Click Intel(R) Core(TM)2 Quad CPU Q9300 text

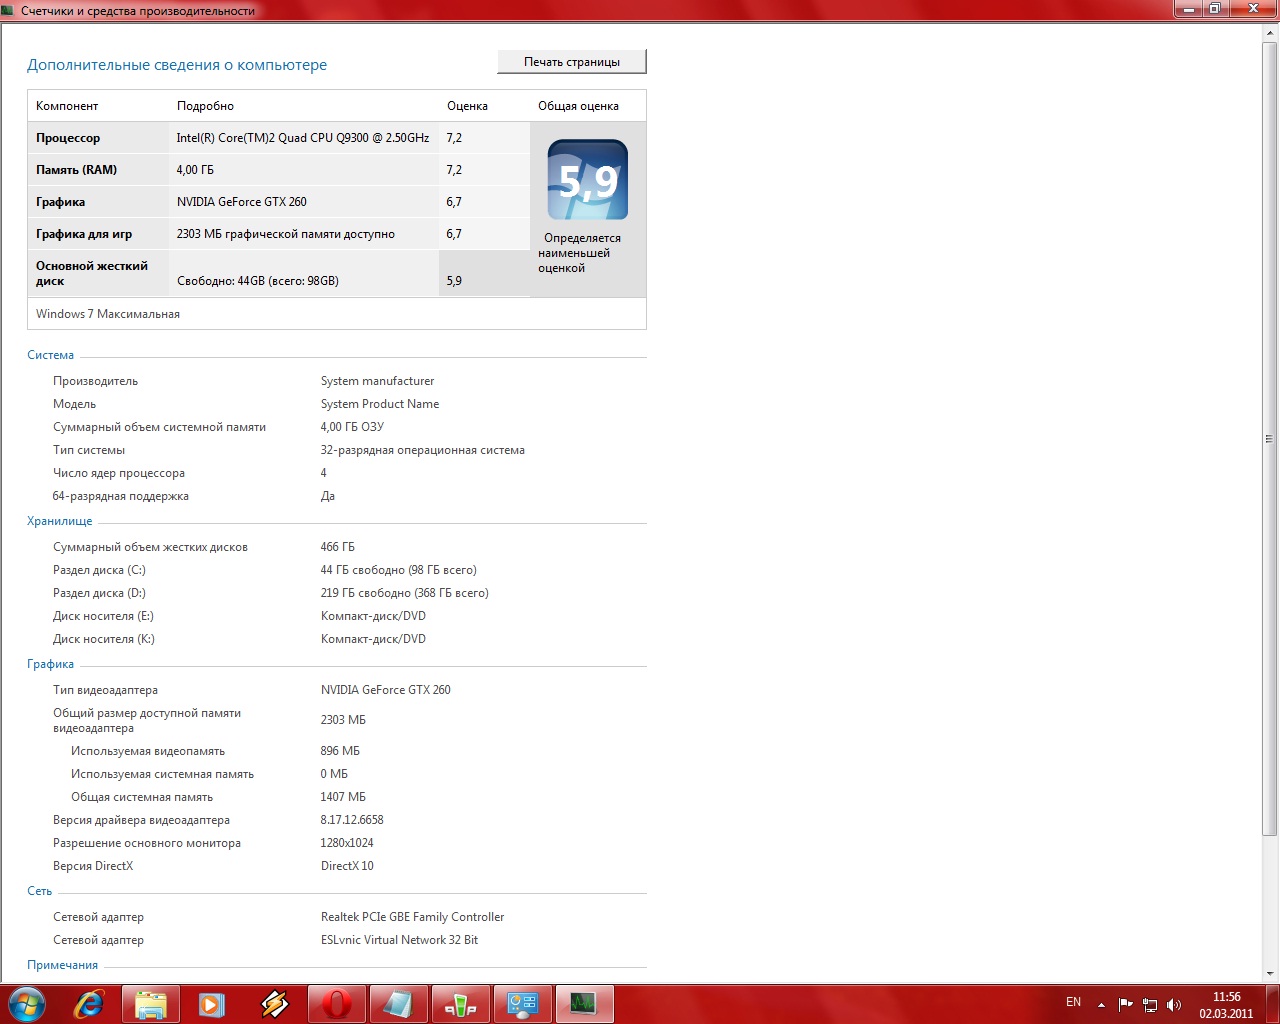point(303,138)
